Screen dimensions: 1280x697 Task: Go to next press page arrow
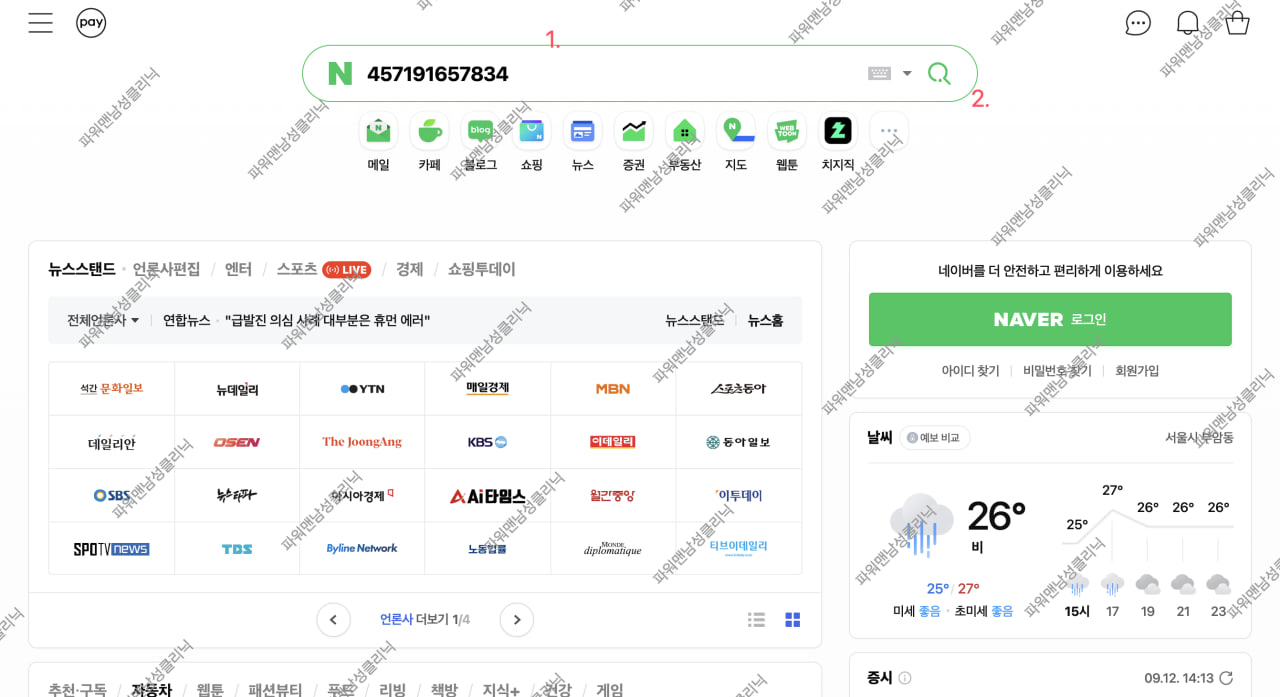point(517,620)
